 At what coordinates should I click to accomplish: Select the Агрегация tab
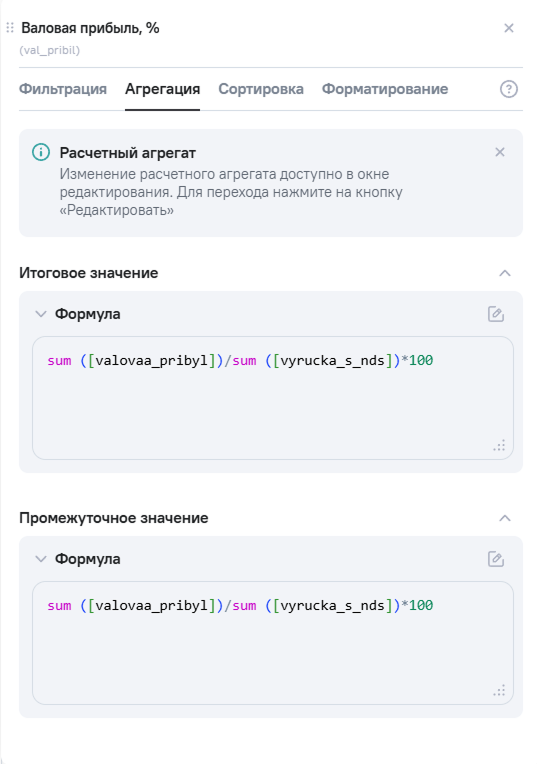click(163, 89)
